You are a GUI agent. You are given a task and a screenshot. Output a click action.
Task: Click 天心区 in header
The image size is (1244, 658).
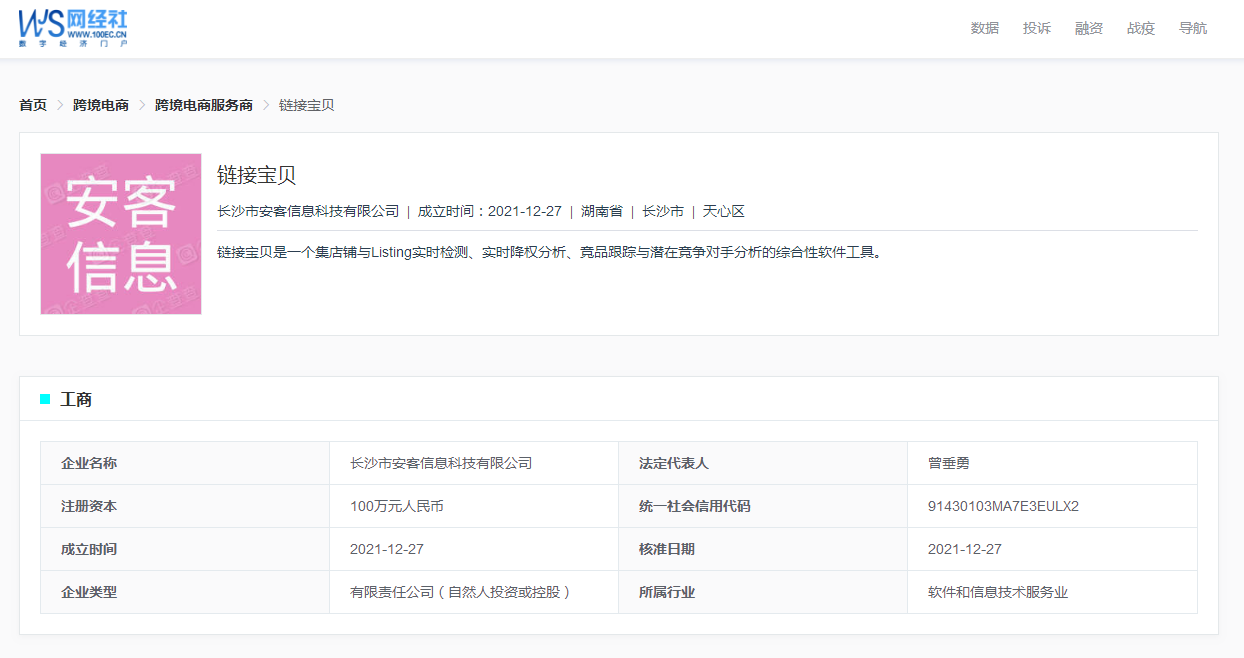(x=724, y=212)
